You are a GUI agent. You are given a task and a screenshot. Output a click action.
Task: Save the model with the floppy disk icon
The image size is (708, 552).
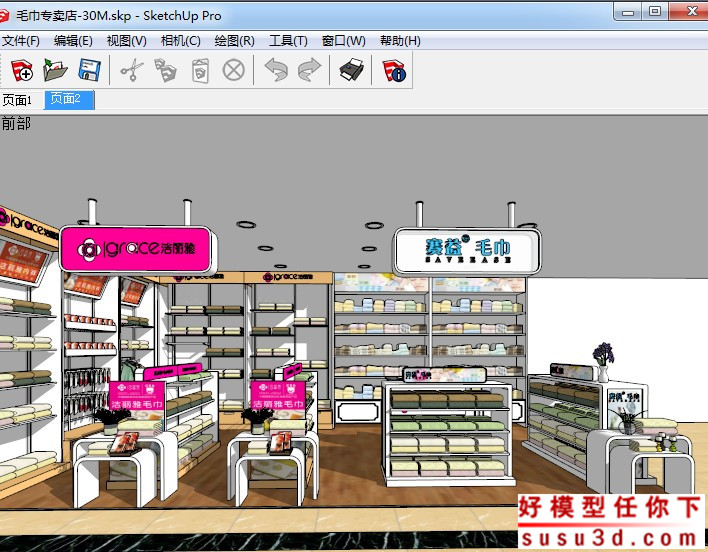point(89,70)
